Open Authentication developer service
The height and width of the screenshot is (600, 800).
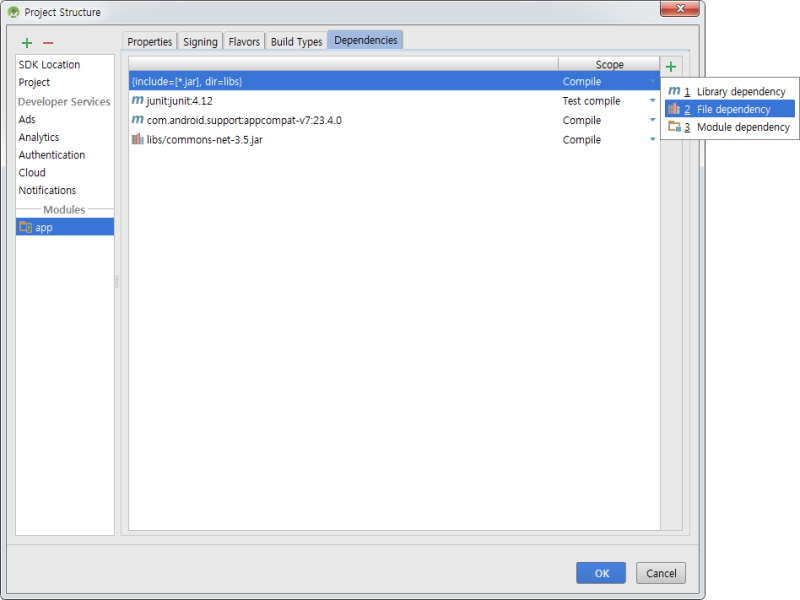pyautogui.click(x=52, y=155)
